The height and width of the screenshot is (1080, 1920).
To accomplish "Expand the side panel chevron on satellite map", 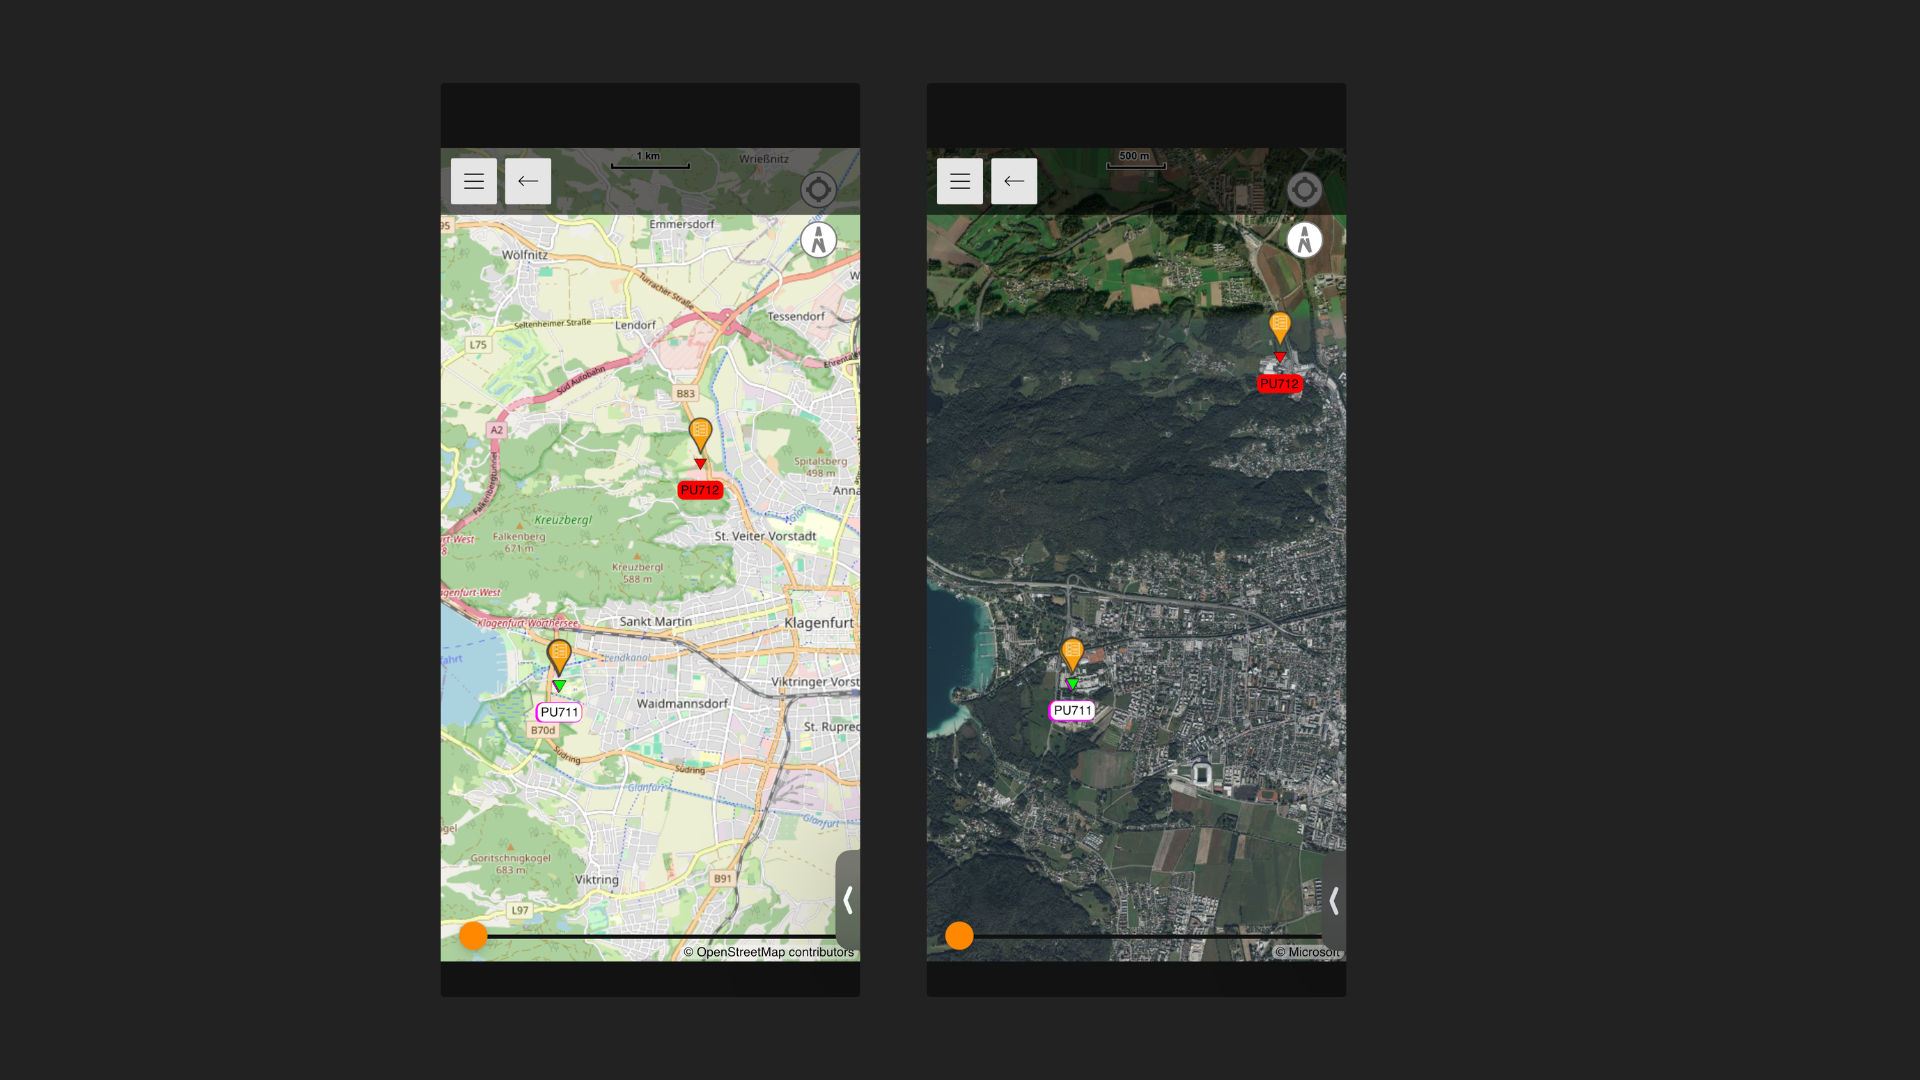I will coord(1334,900).
